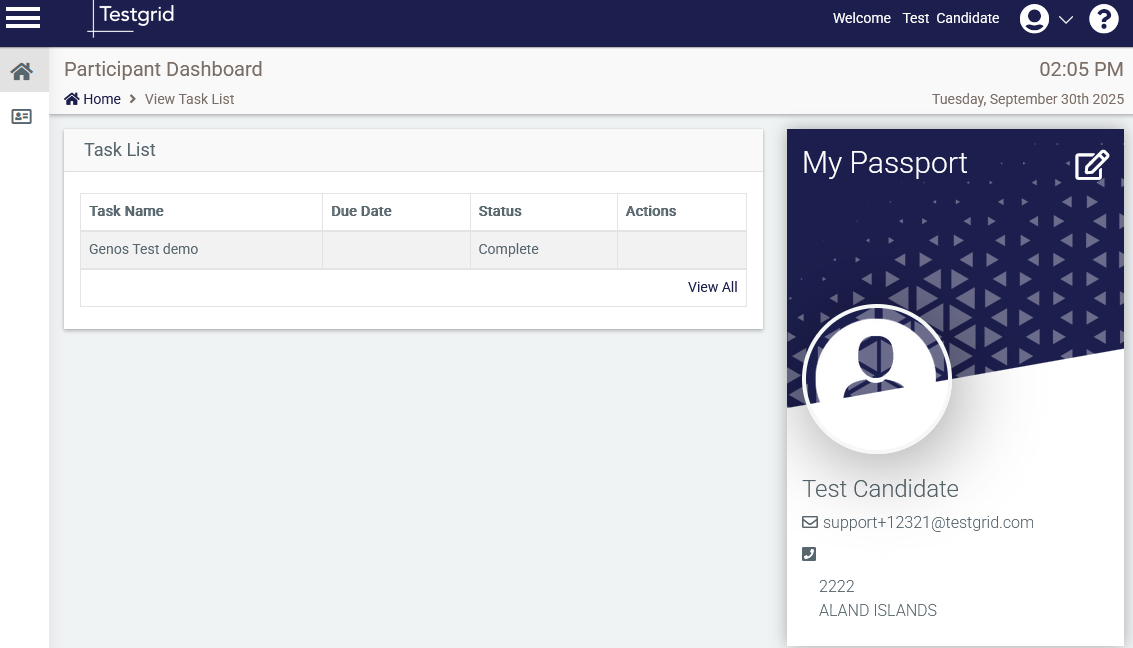The image size is (1133, 648).
Task: Click the support+12321@testgrid.com email
Action: 929,522
